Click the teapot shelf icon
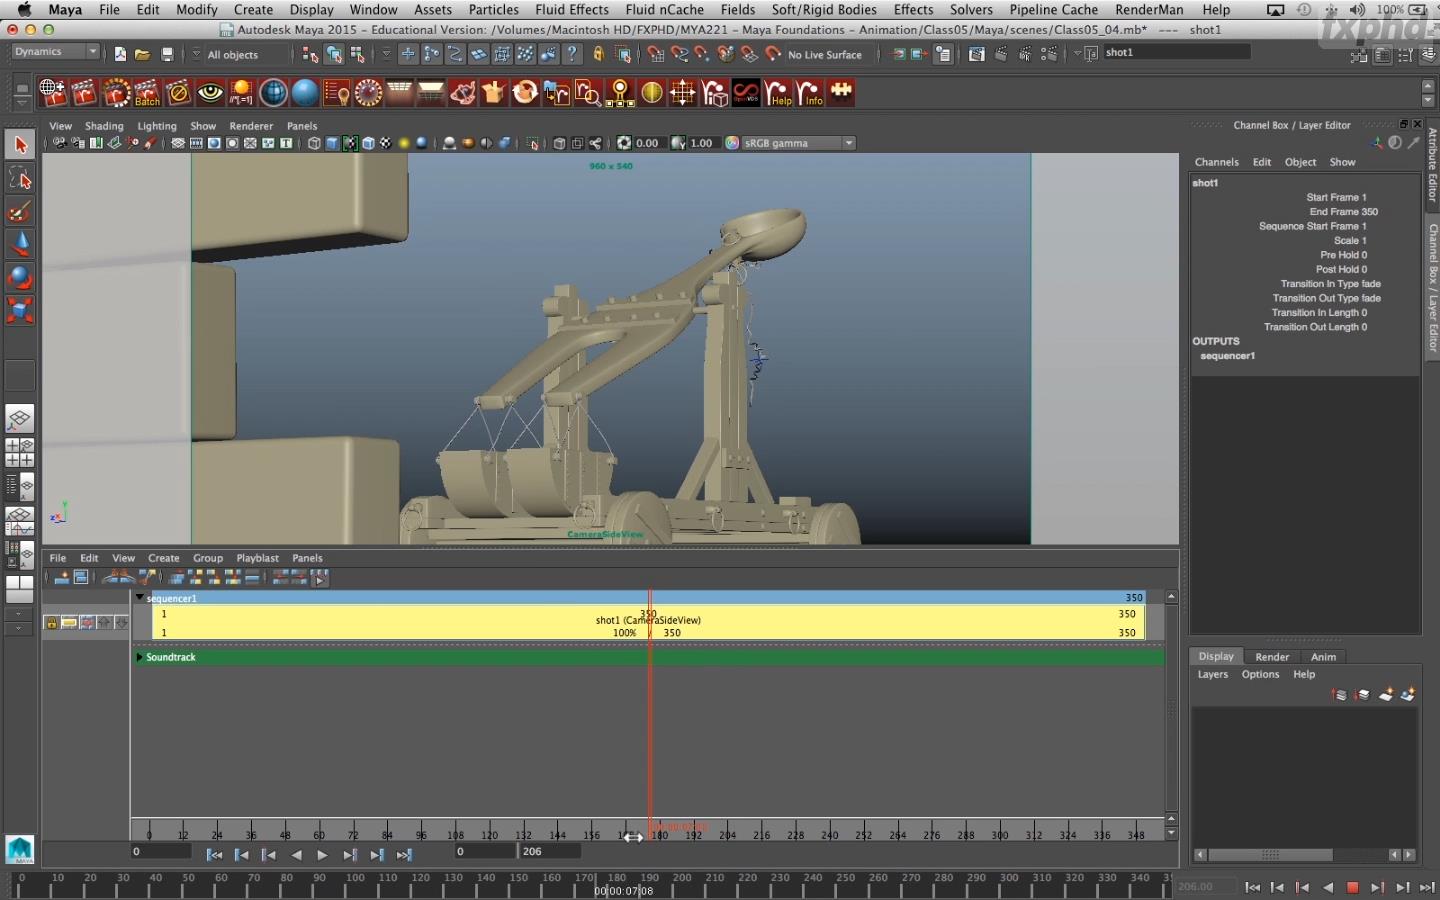The width and height of the screenshot is (1440, 900). pos(462,93)
